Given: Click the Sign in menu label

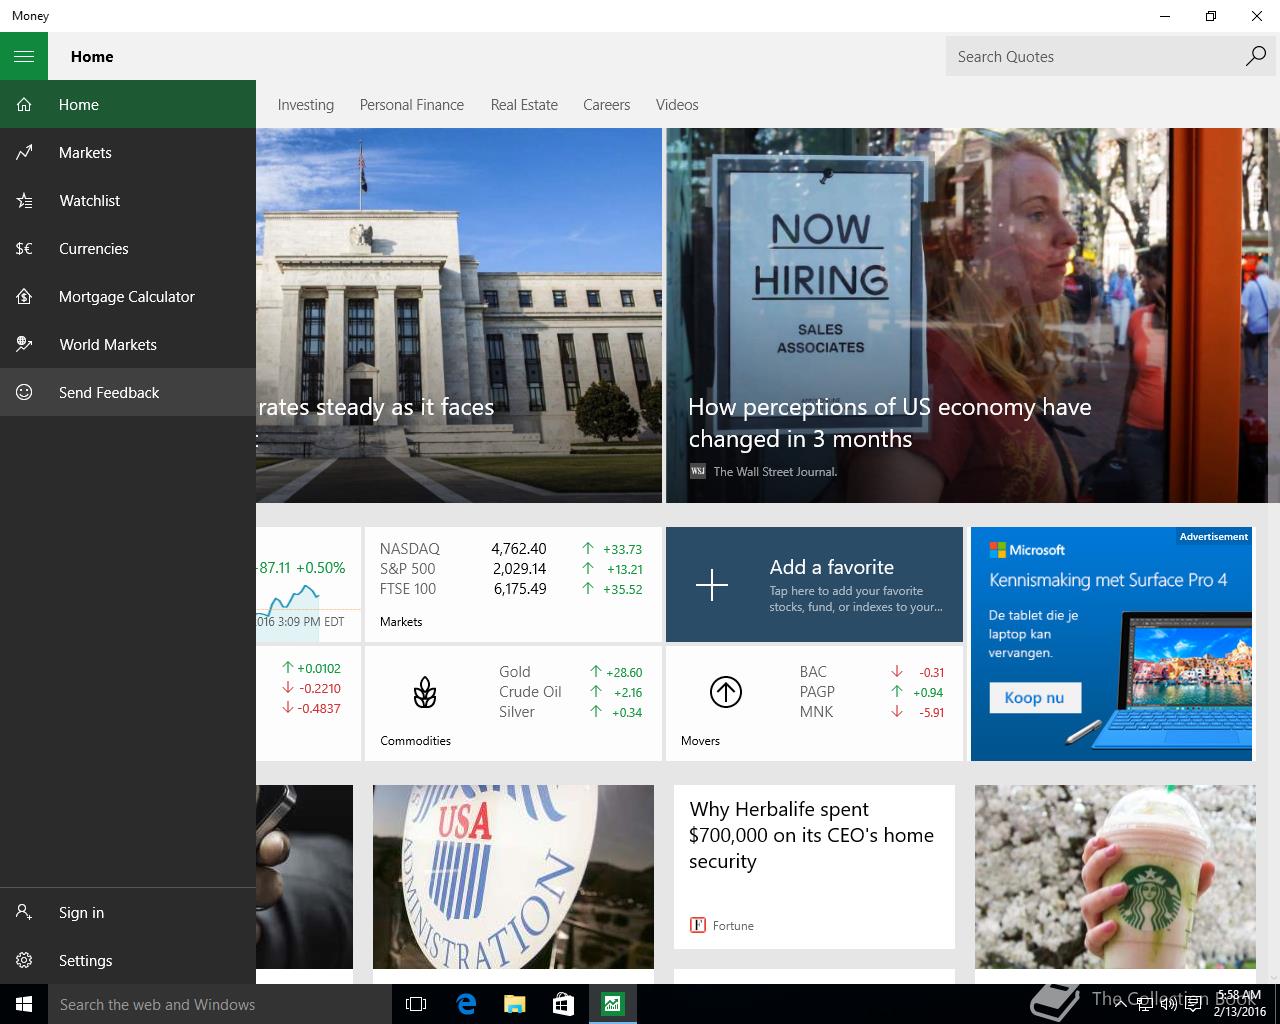Looking at the screenshot, I should (81, 912).
